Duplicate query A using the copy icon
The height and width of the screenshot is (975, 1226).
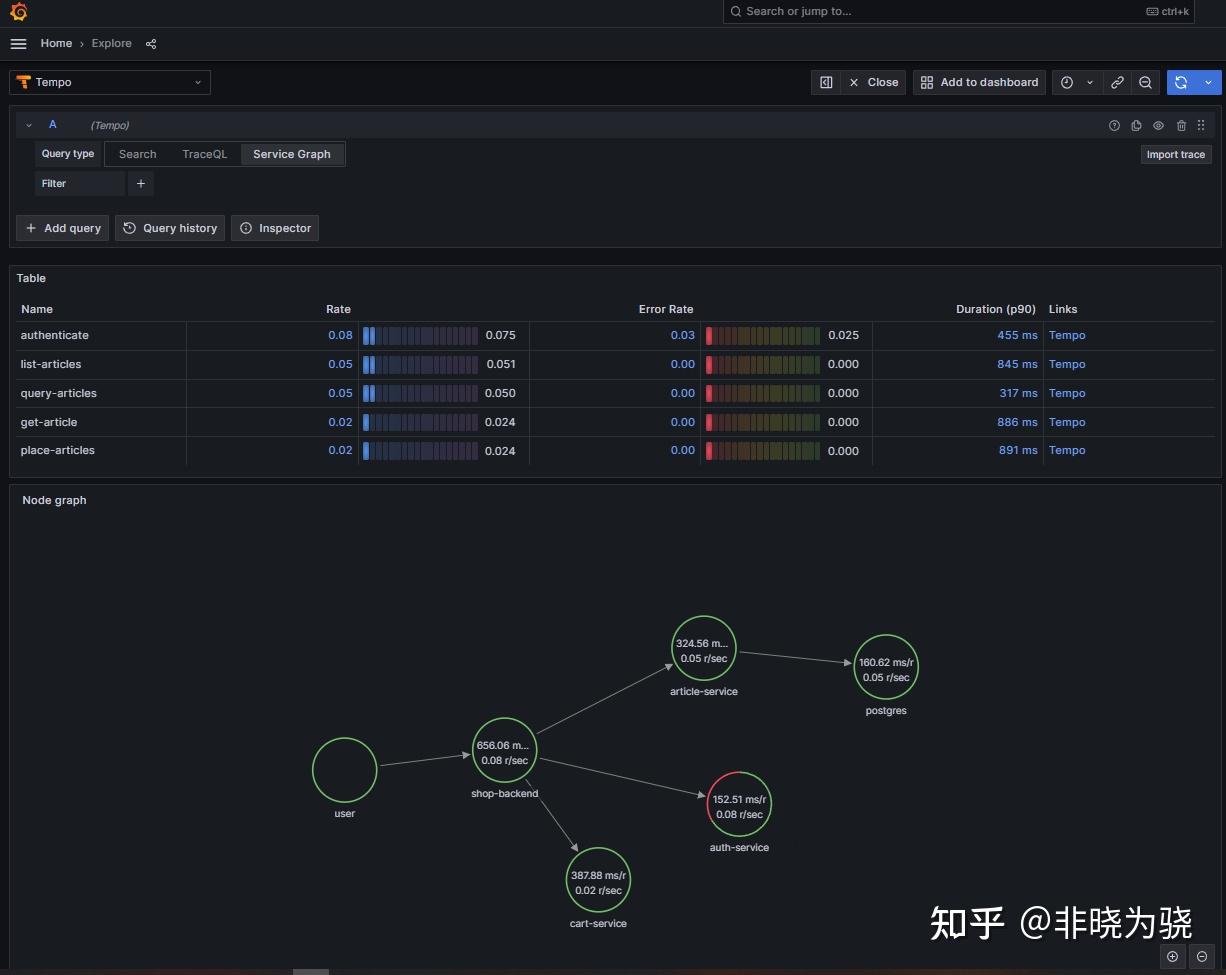(1136, 125)
